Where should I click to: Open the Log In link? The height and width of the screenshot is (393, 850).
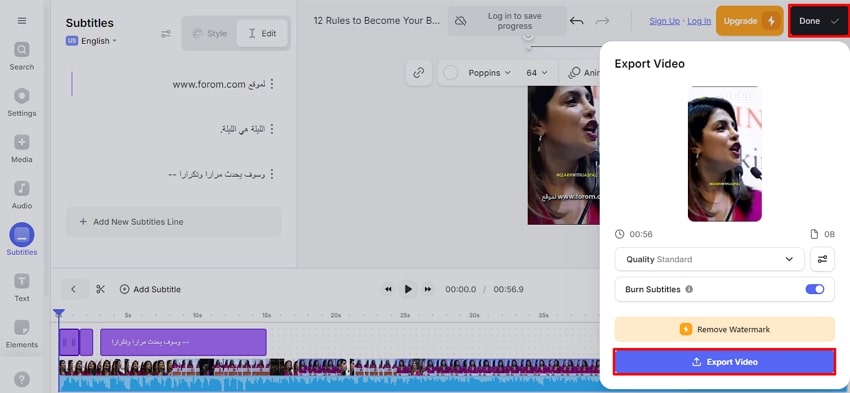tap(699, 21)
